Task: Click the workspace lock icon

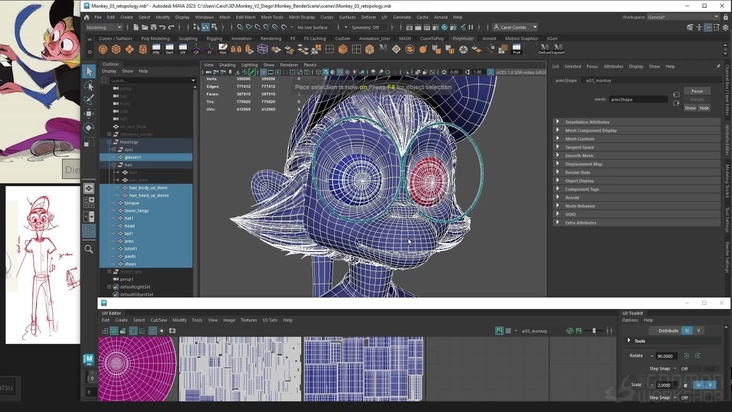Action: [x=726, y=17]
